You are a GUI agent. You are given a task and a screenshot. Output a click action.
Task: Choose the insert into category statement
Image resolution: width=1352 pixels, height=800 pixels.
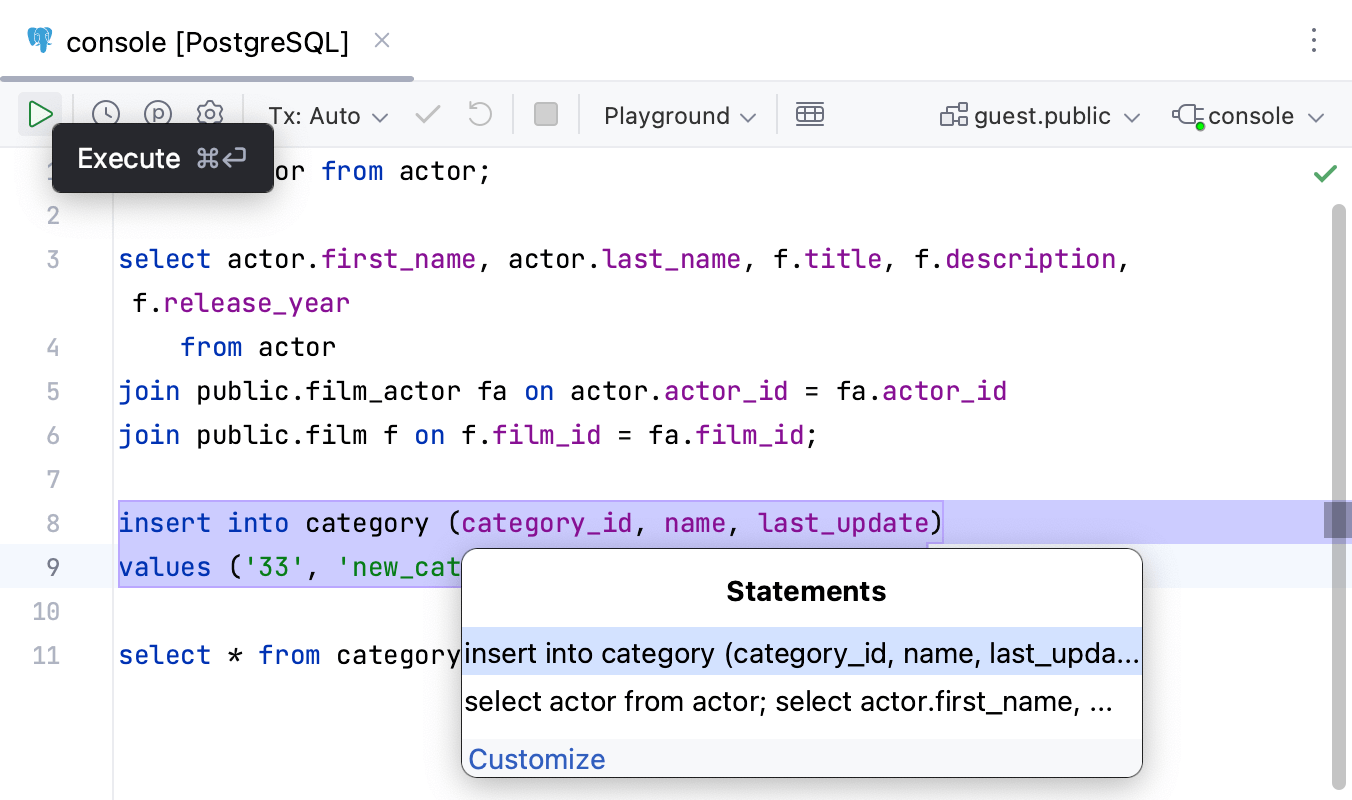(x=800, y=654)
